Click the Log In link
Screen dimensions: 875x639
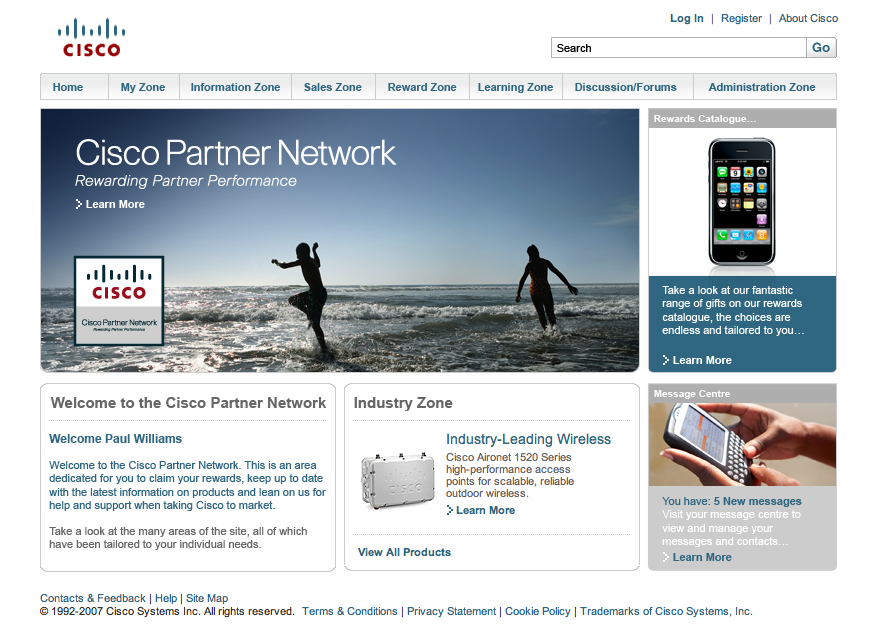pyautogui.click(x=686, y=18)
